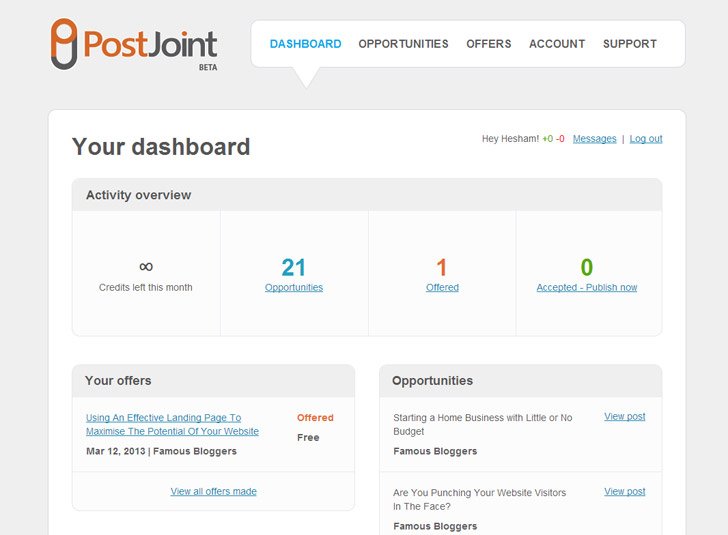This screenshot has height=535, width=728.
Task: Click the 21 Opportunities count
Action: pyautogui.click(x=293, y=268)
